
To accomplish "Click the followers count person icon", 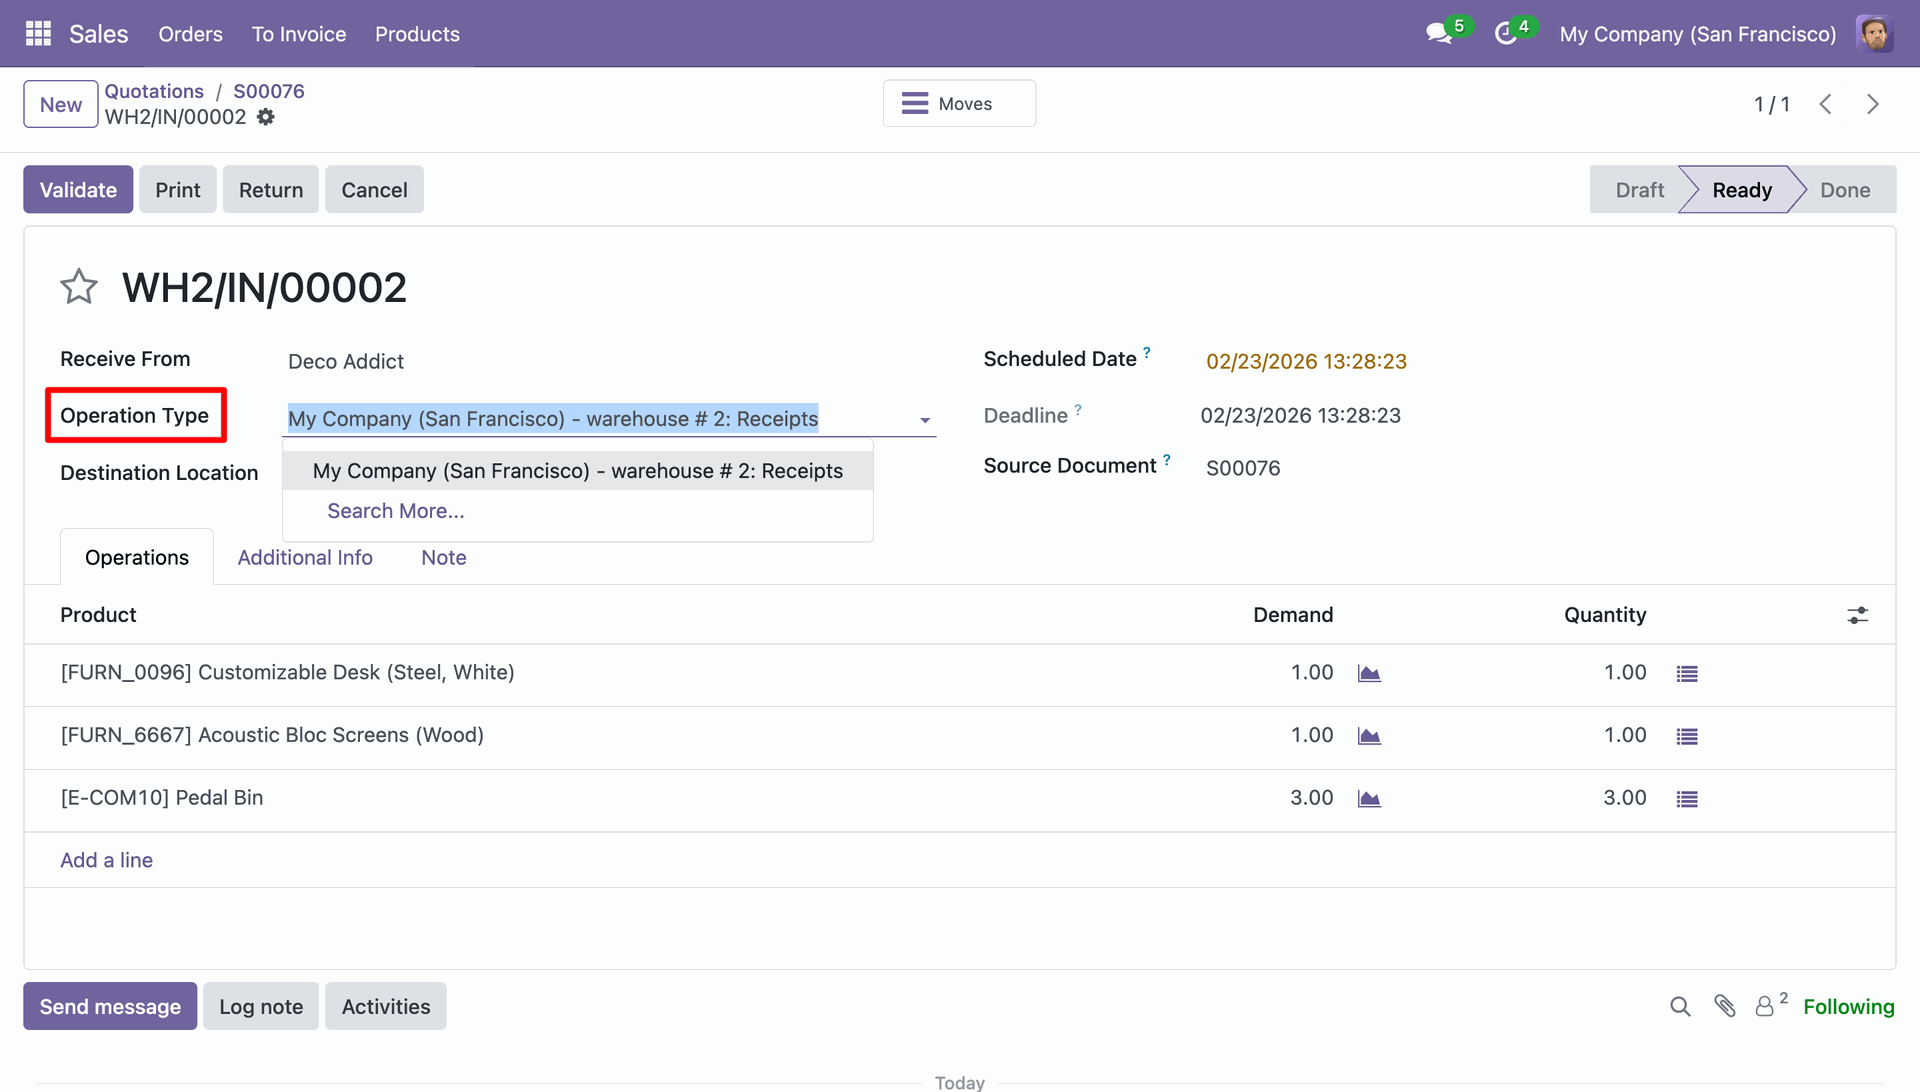I will pos(1765,1006).
